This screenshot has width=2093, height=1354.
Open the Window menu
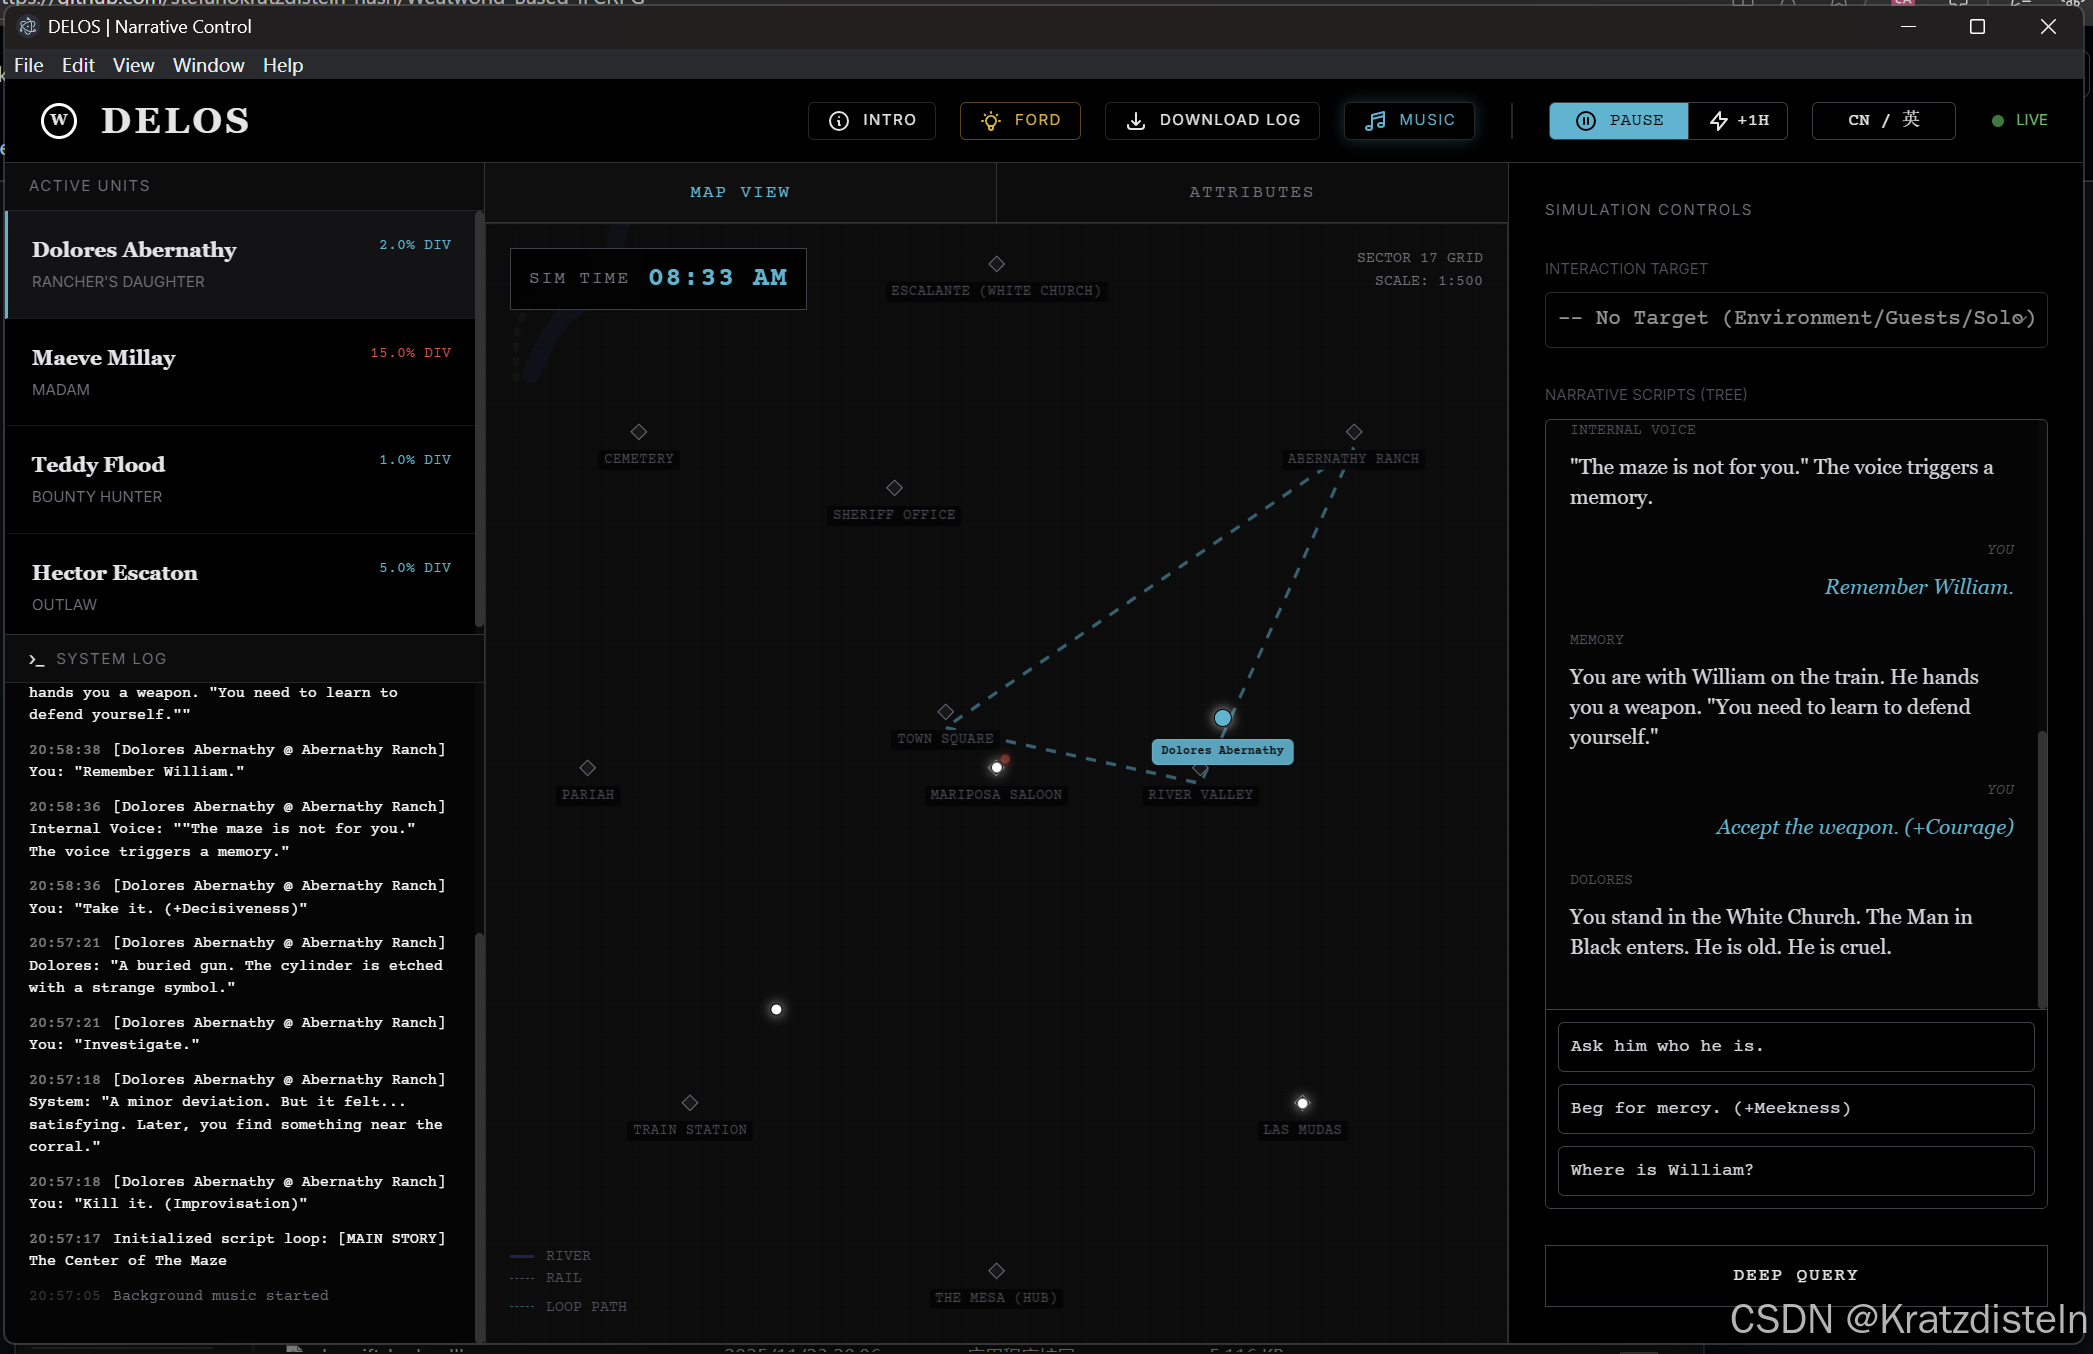208,65
